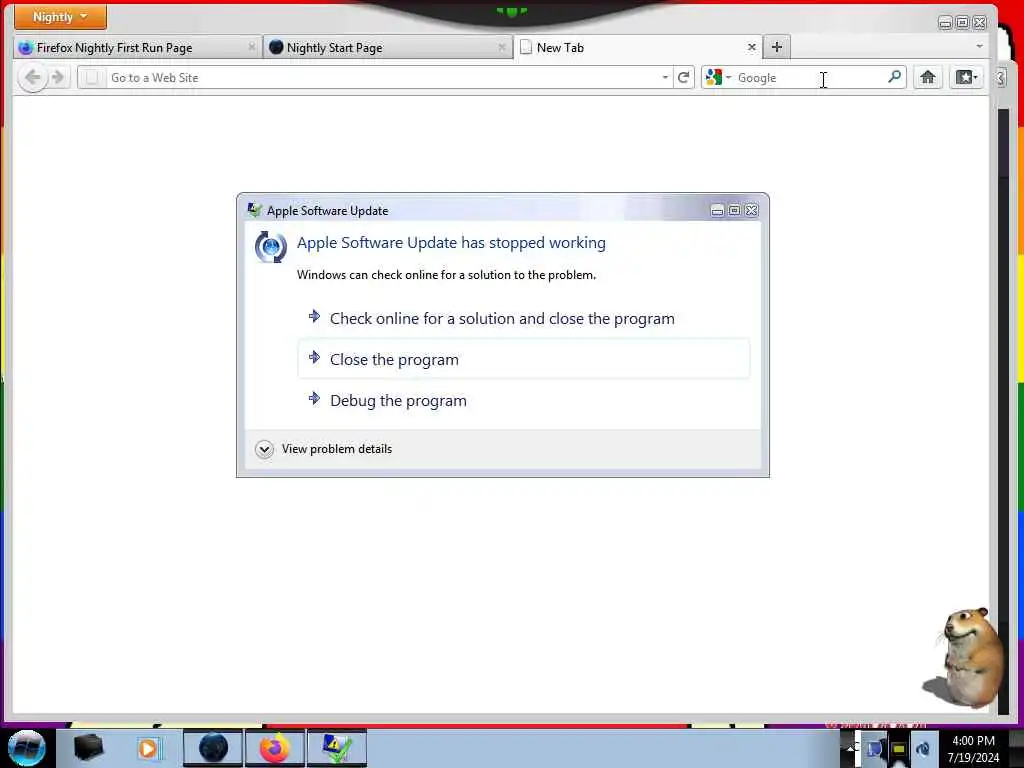
Task: Reload the current page
Action: pyautogui.click(x=683, y=78)
